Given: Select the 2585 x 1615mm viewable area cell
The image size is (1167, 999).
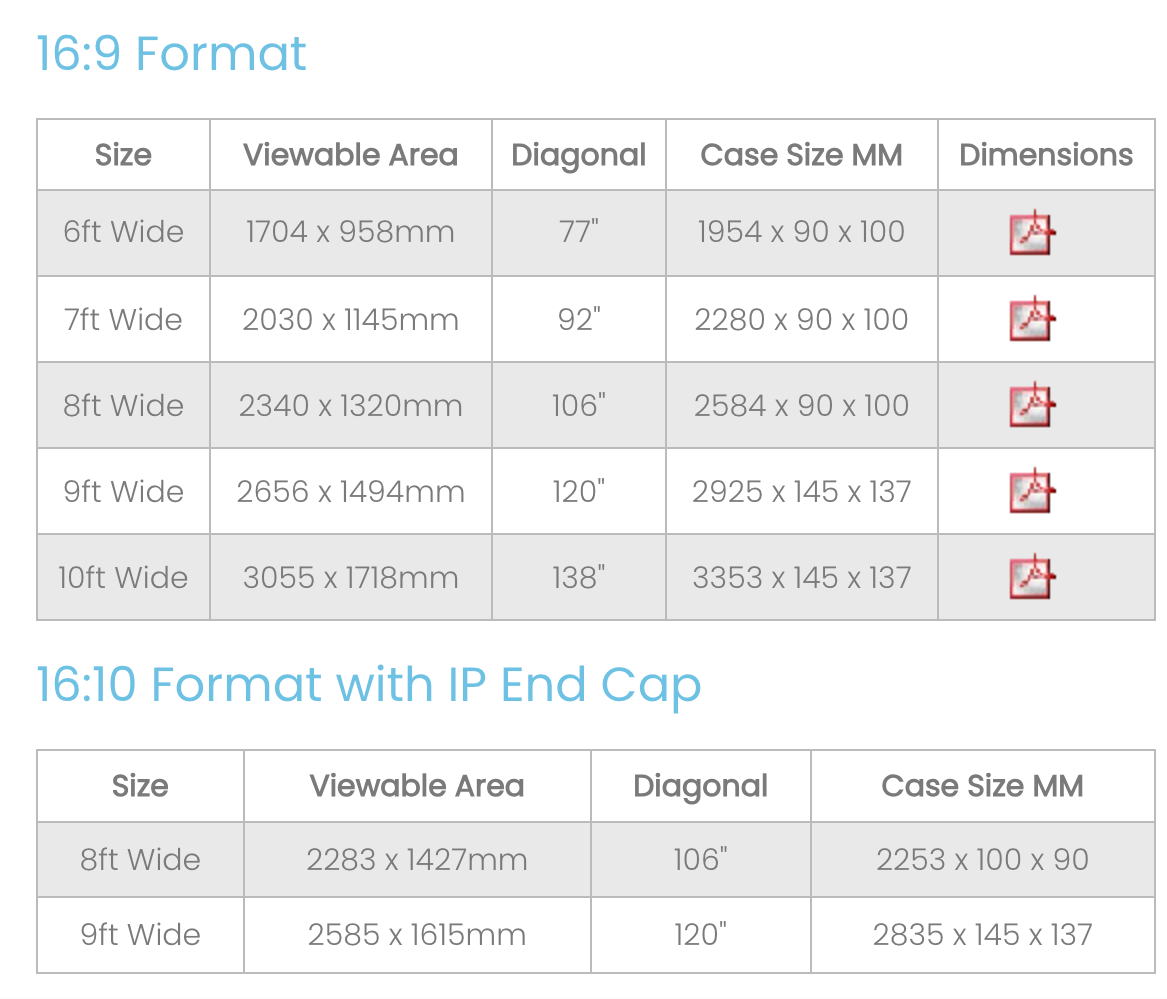Looking at the screenshot, I should point(417,935).
